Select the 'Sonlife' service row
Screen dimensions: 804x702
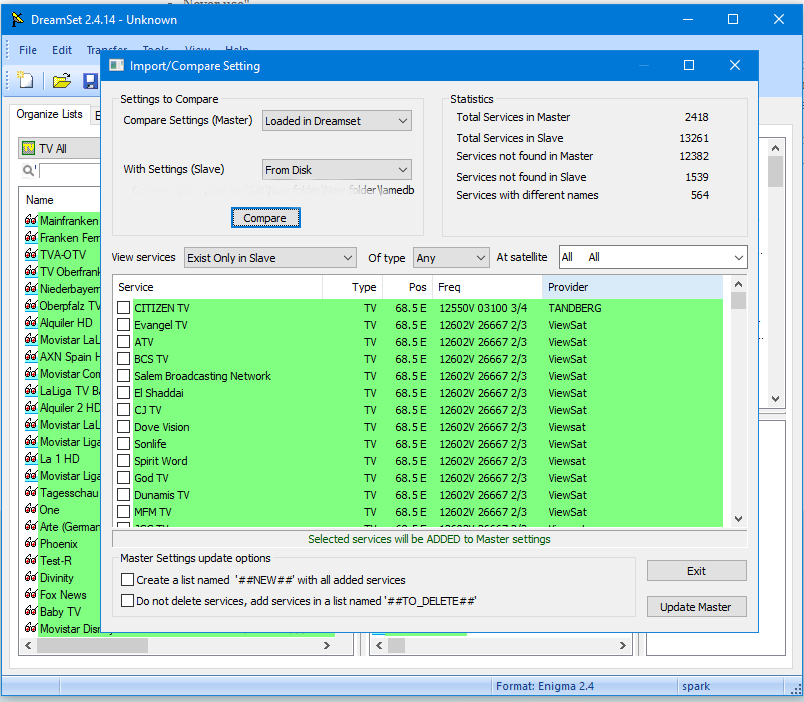tap(420, 444)
